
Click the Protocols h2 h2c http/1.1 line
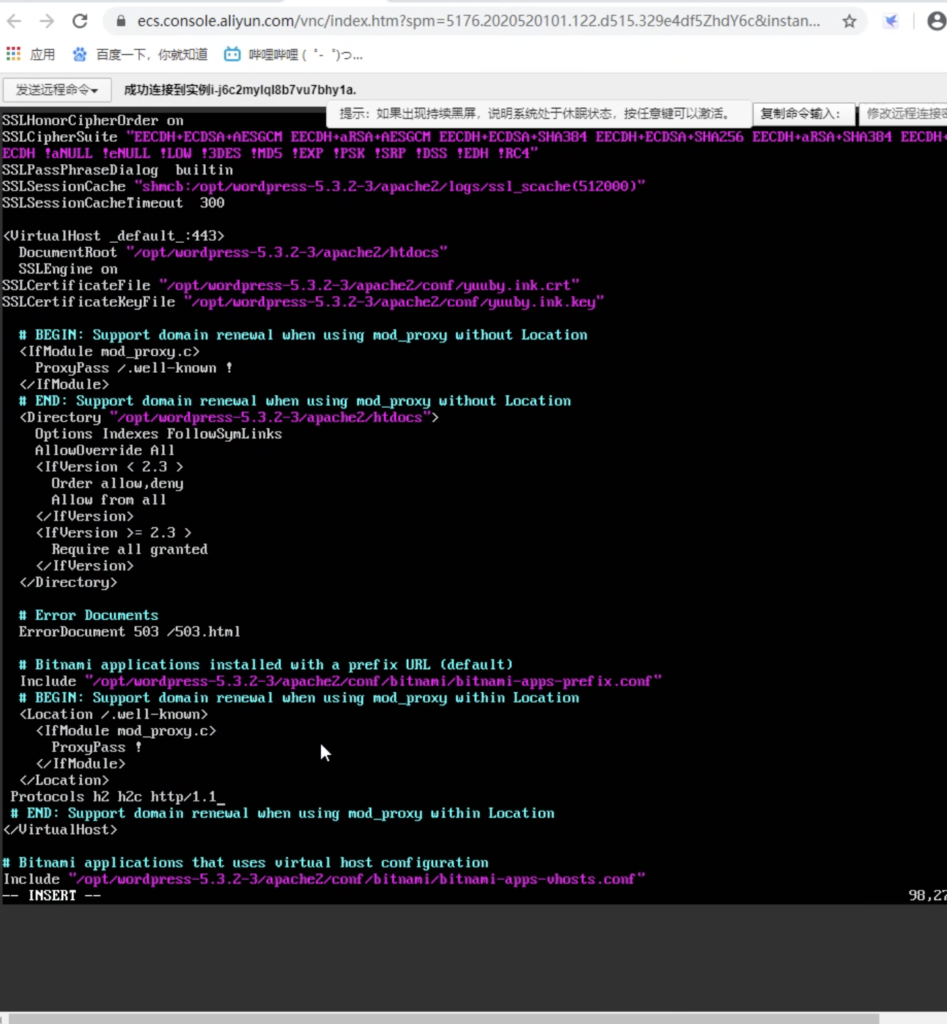pos(114,797)
